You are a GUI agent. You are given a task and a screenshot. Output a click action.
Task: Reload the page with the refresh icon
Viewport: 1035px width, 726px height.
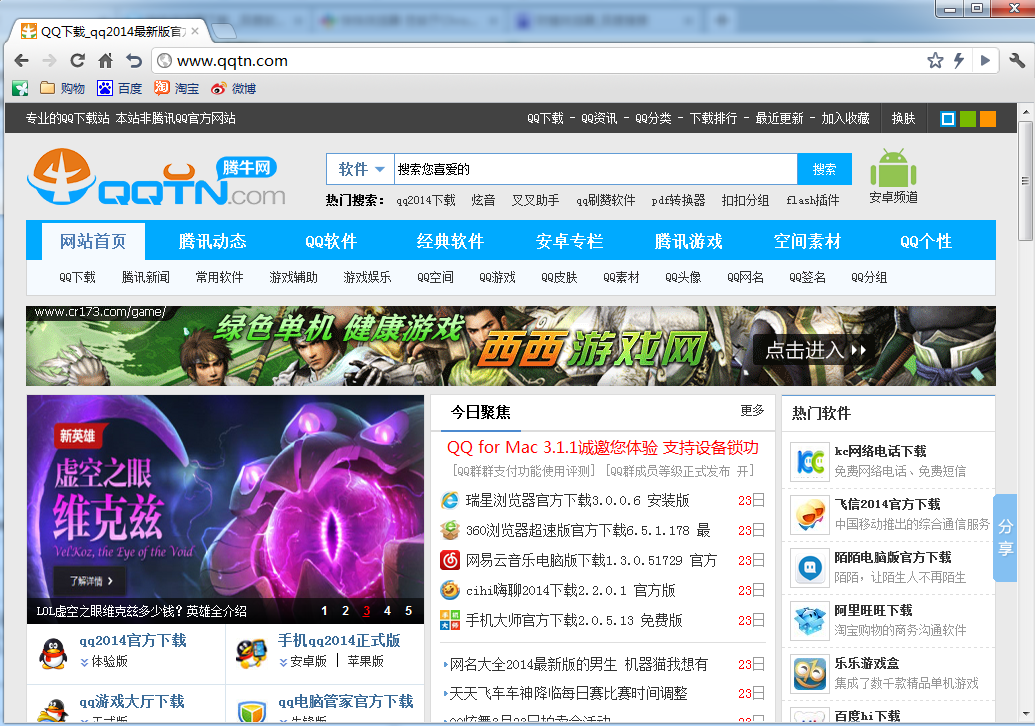[77, 61]
